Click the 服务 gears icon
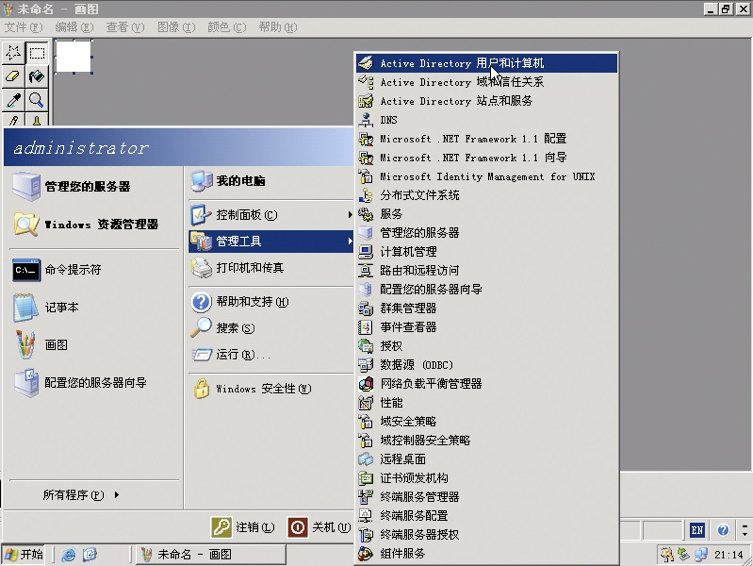This screenshot has height=566, width=753. [x=365, y=214]
